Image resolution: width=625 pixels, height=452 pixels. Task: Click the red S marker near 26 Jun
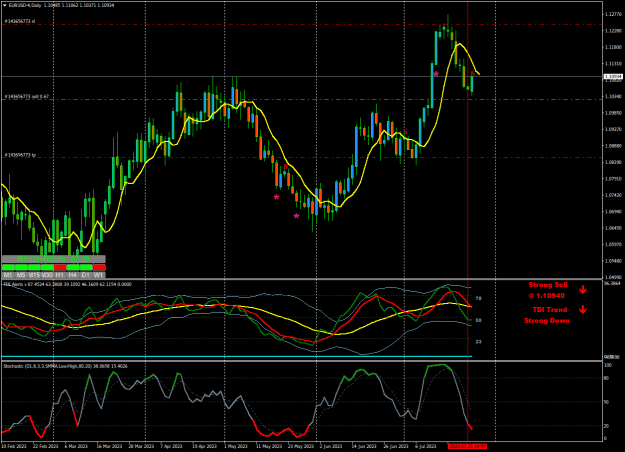(x=405, y=132)
